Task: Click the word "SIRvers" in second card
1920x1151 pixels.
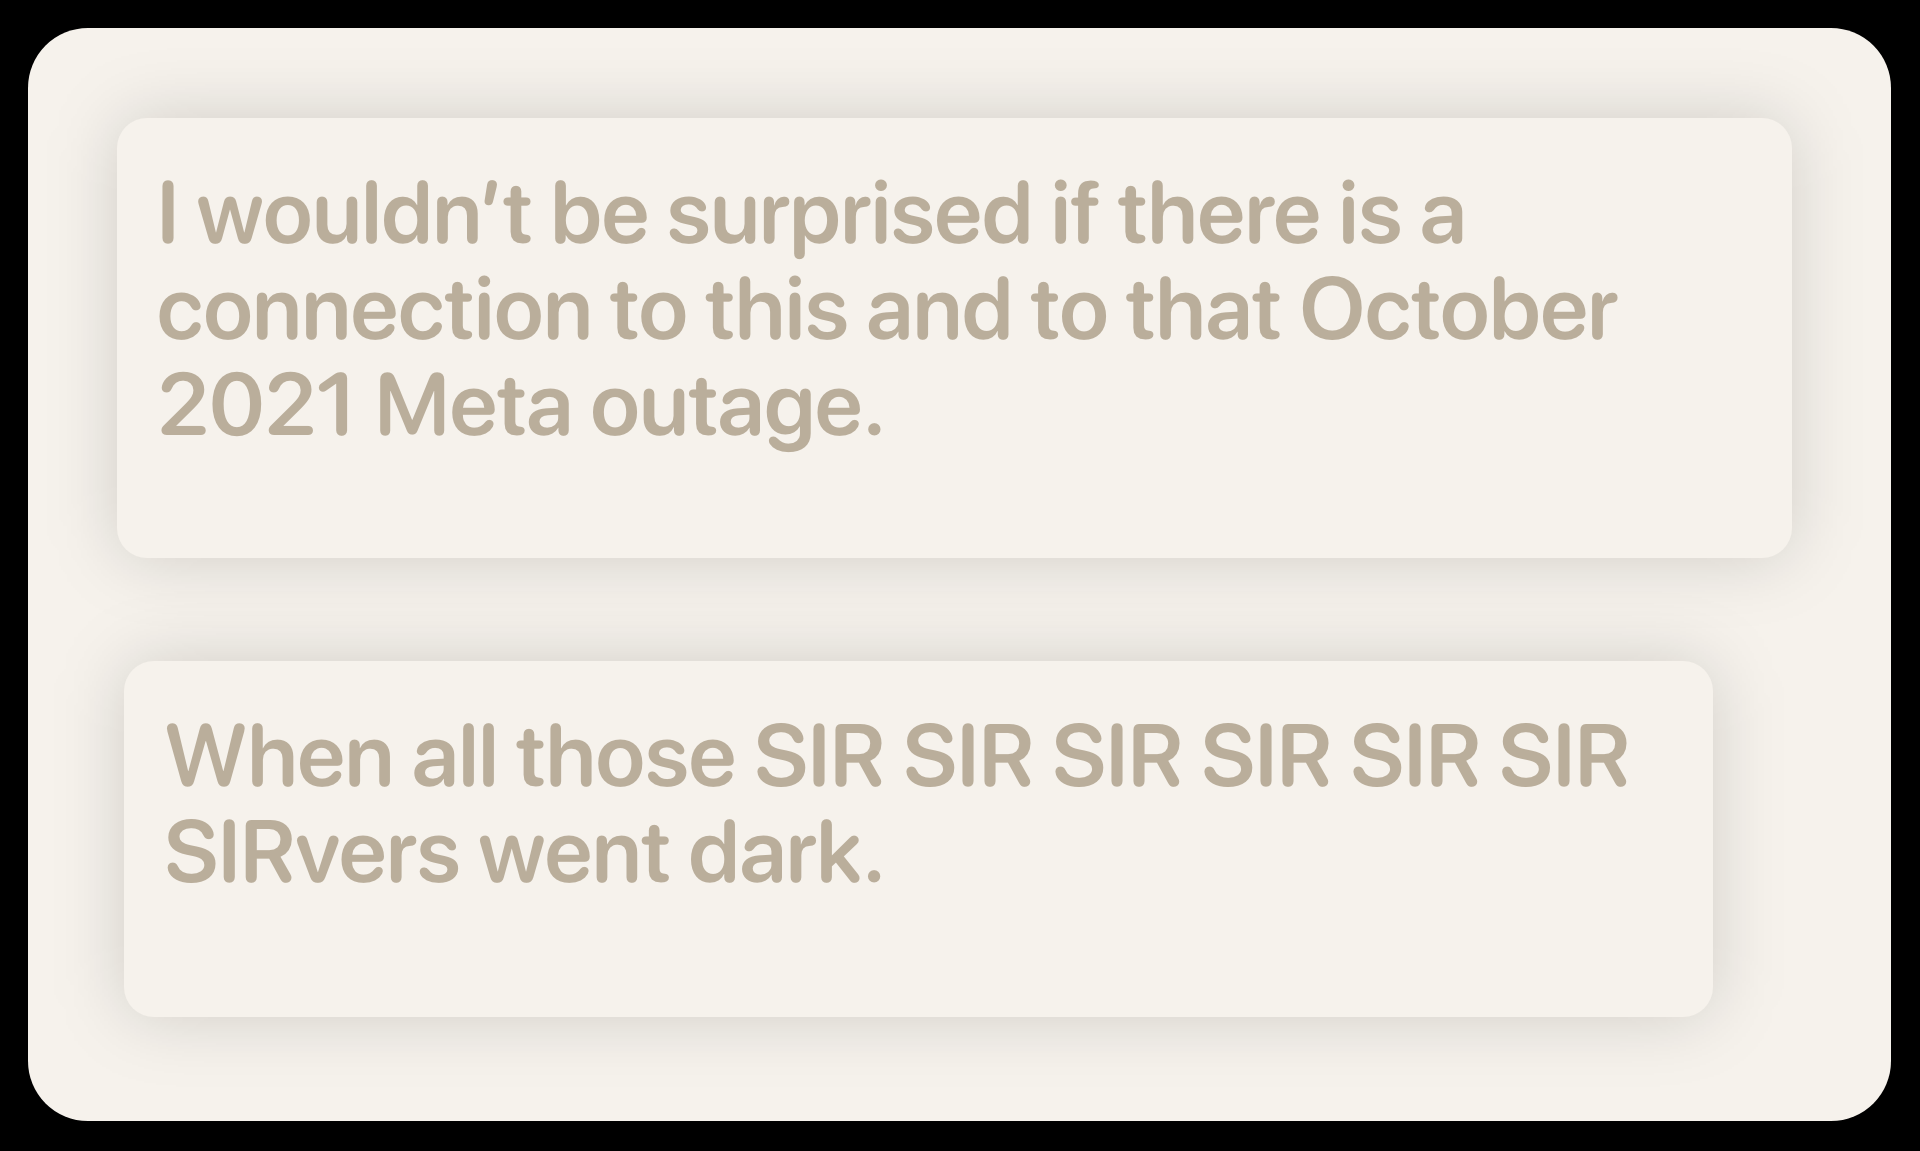Action: 311,855
